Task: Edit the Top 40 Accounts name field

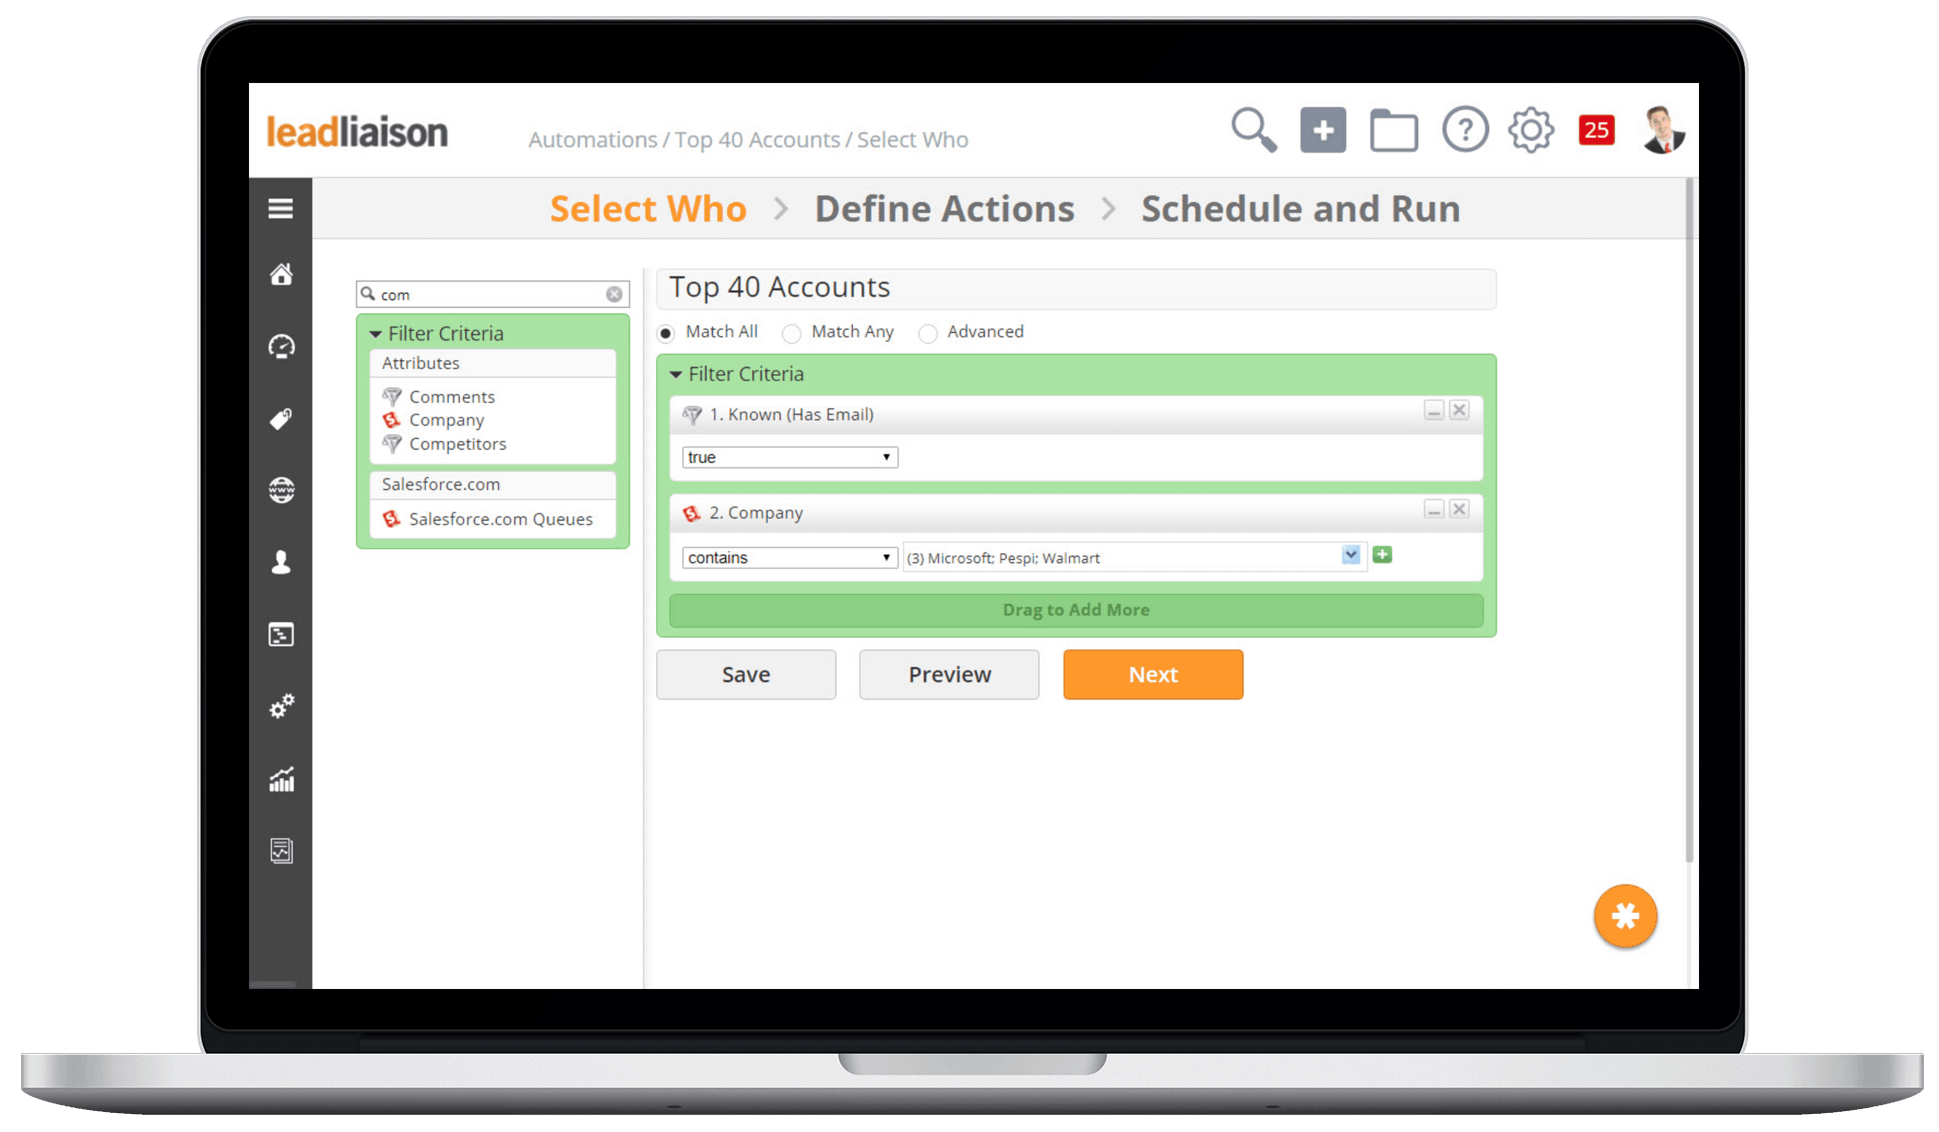Action: 1076,288
